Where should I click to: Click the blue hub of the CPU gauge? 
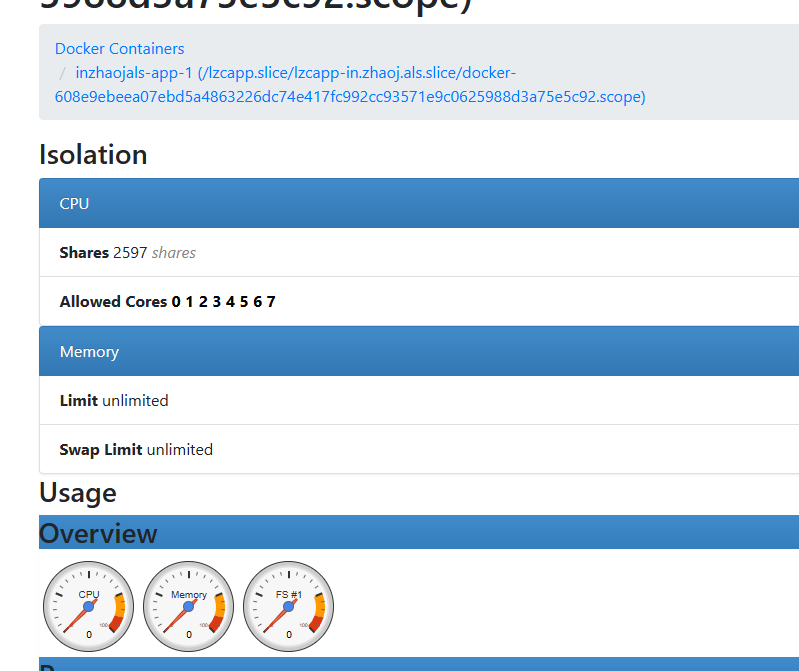(89, 607)
